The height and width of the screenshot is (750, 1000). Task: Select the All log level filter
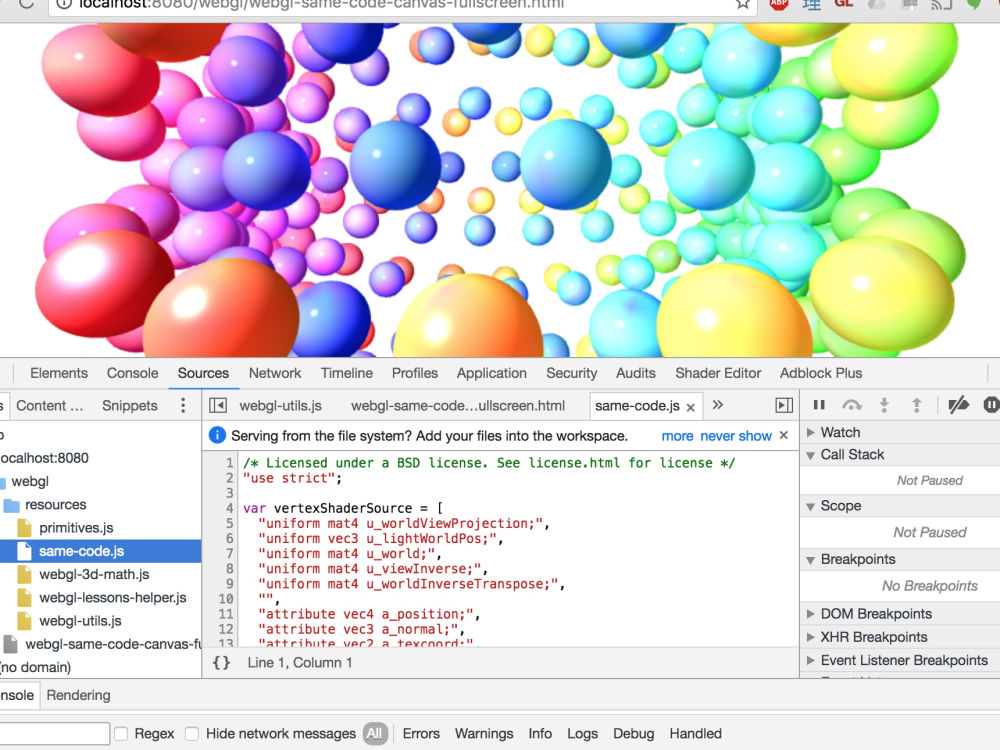click(x=374, y=733)
